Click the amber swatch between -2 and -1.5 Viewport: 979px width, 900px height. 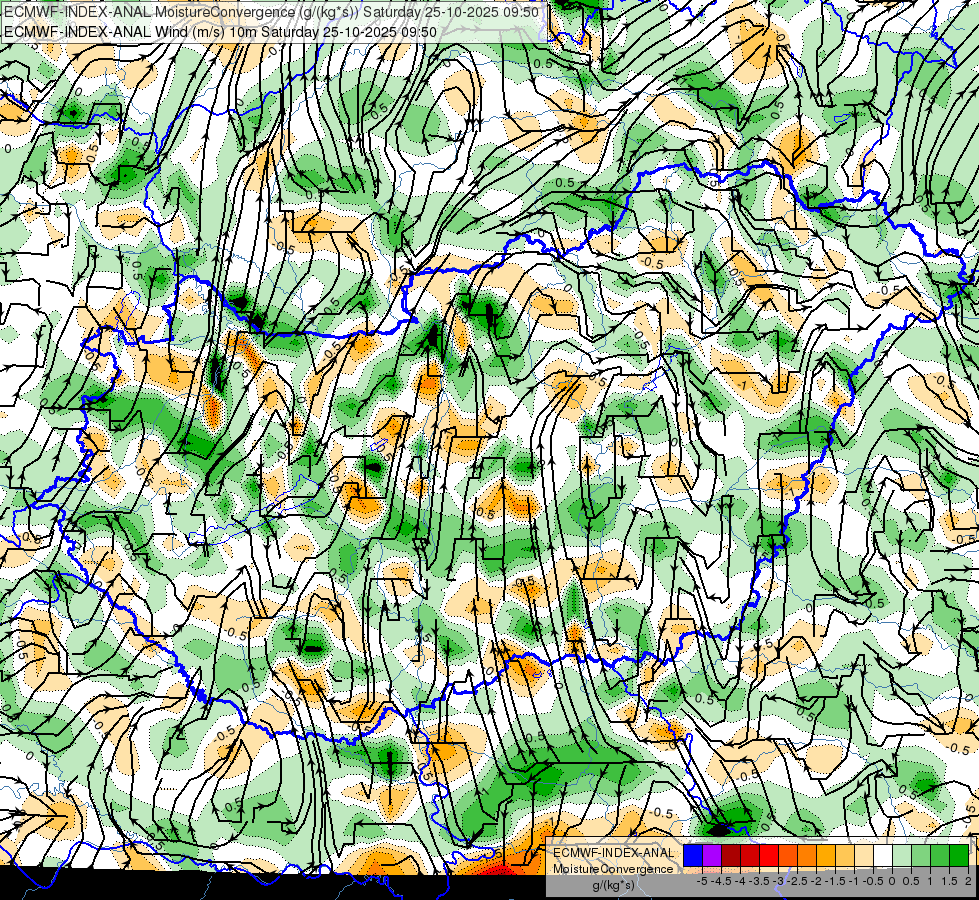point(826,855)
